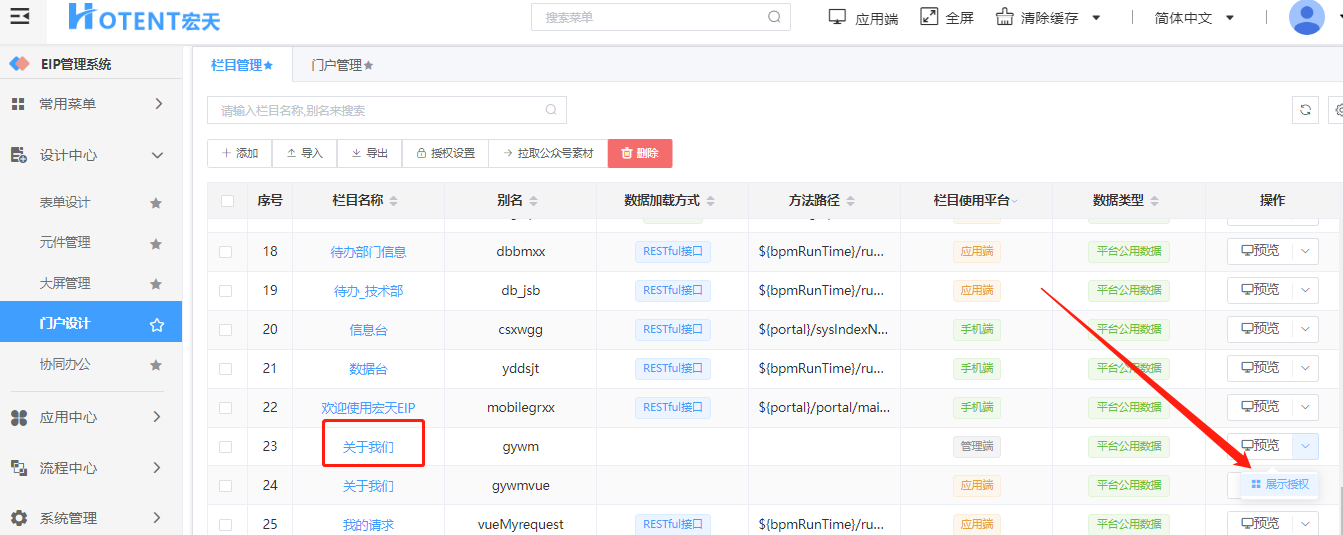Click the refresh icon above the table

(1305, 110)
